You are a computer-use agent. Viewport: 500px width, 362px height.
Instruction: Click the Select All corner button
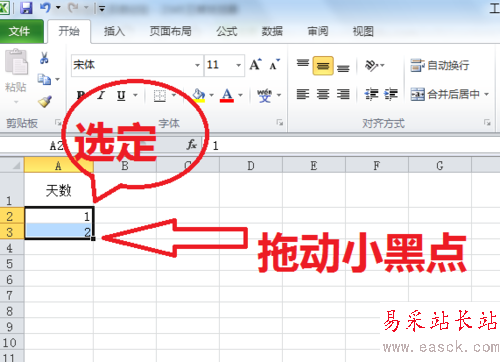(12, 165)
